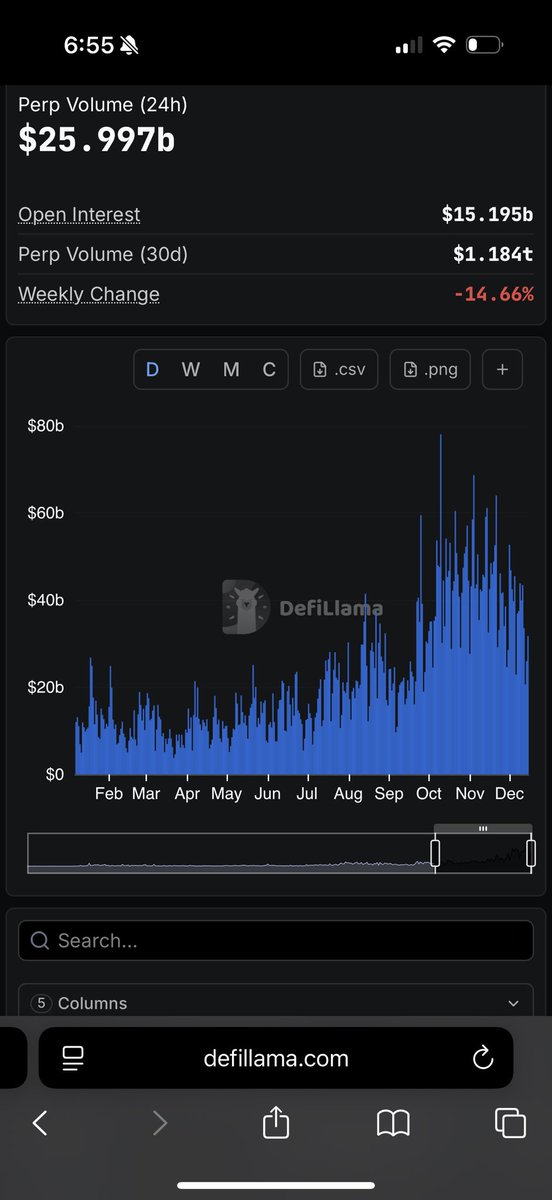Click the cellular signal bars icon
552x1200 pixels.
pos(409,46)
